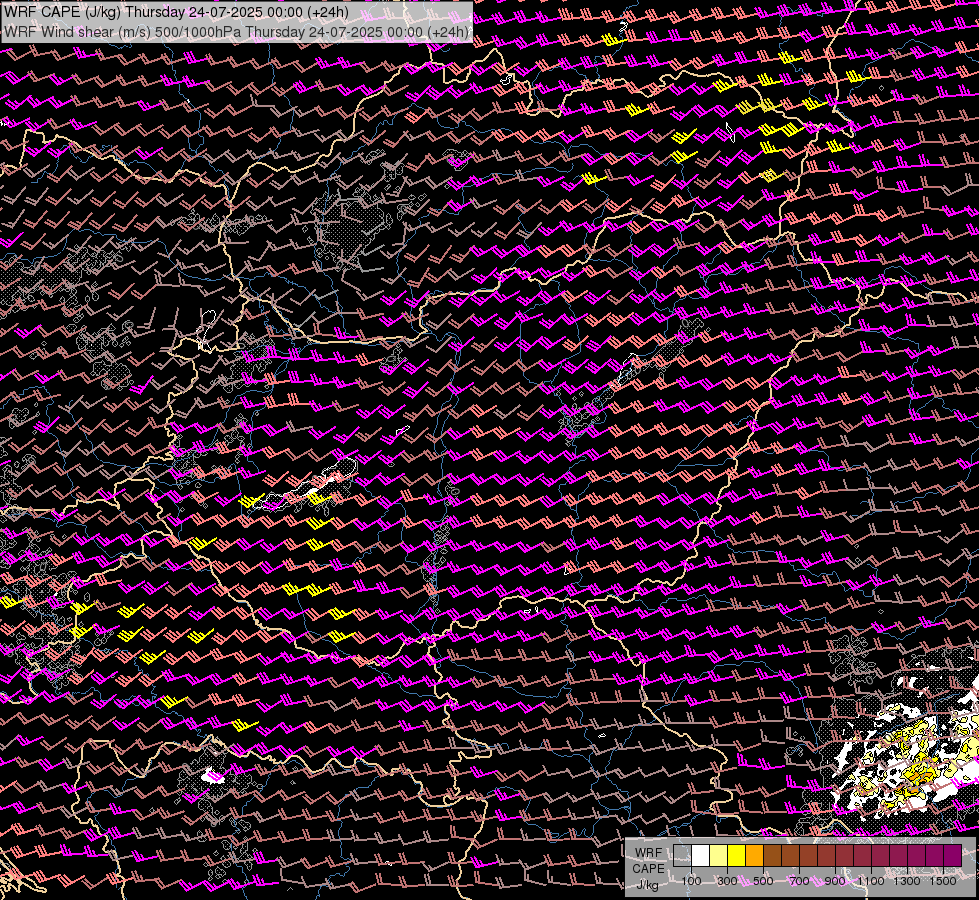Click the pale yellow CAPE legend swatch
Viewport: 979px width, 900px height.
pyautogui.click(x=719, y=855)
